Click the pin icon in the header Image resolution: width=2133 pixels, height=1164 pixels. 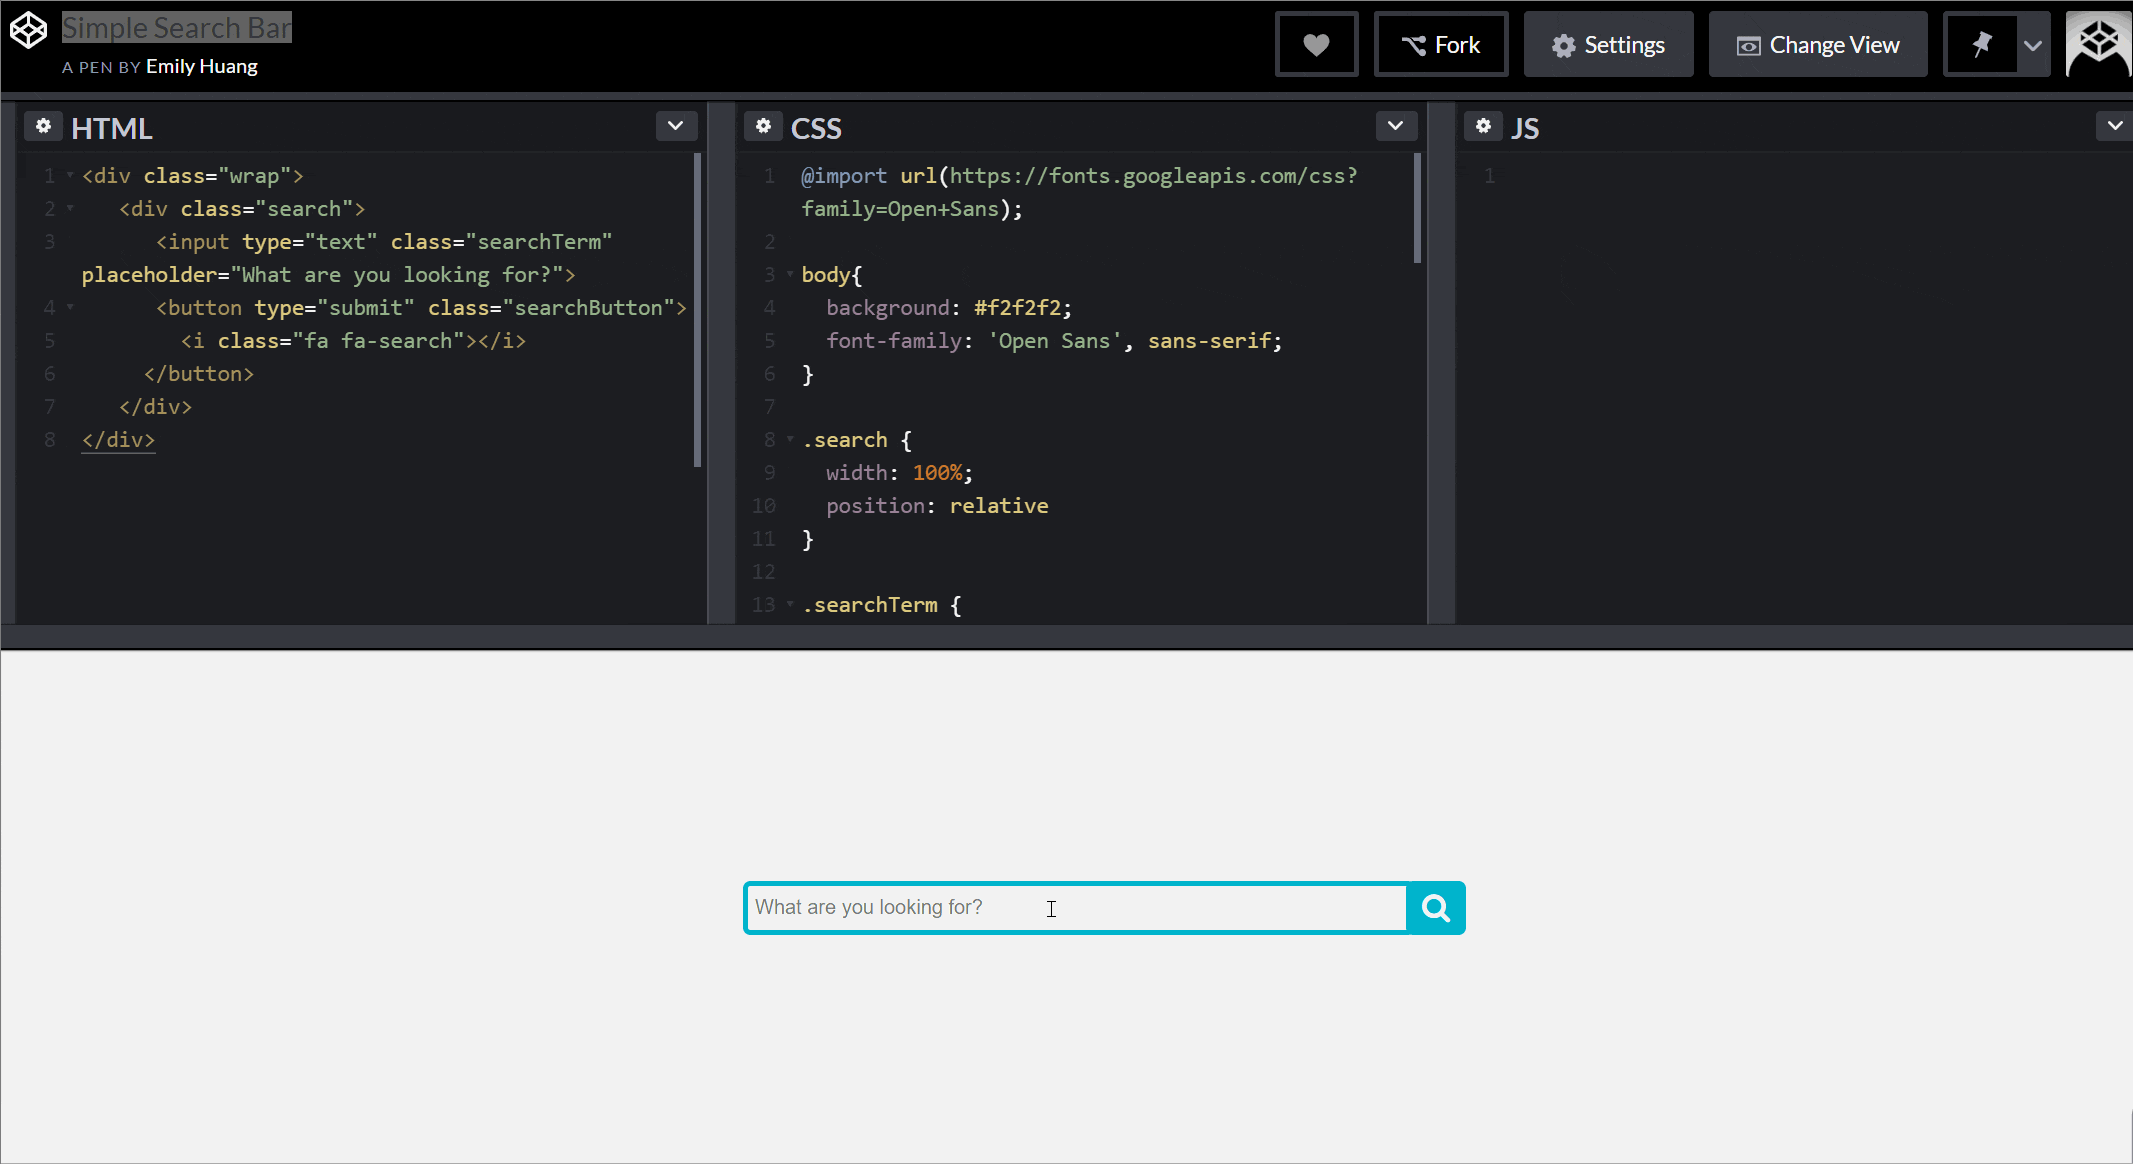coord(1981,44)
